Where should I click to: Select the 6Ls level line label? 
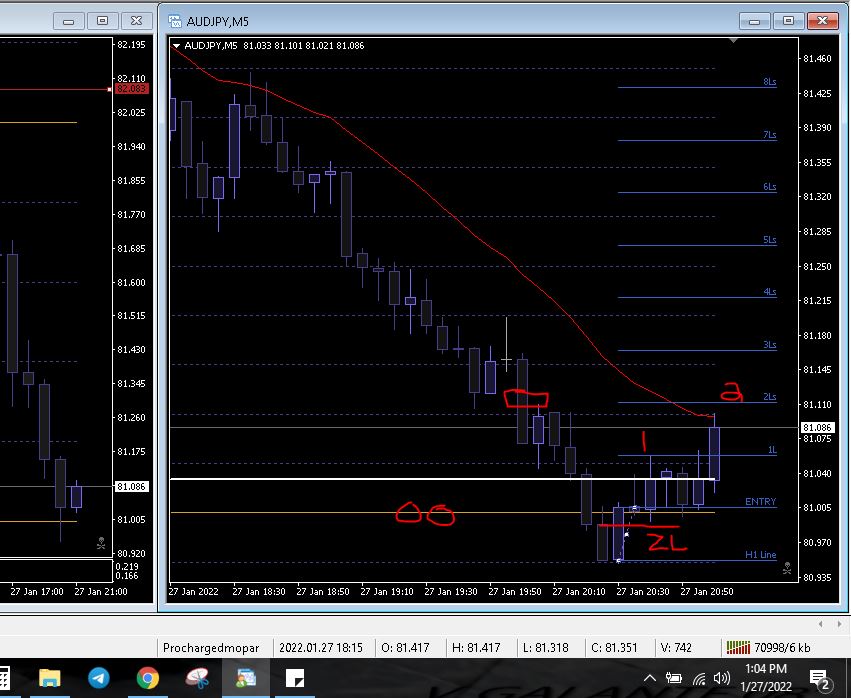pyautogui.click(x=770, y=187)
